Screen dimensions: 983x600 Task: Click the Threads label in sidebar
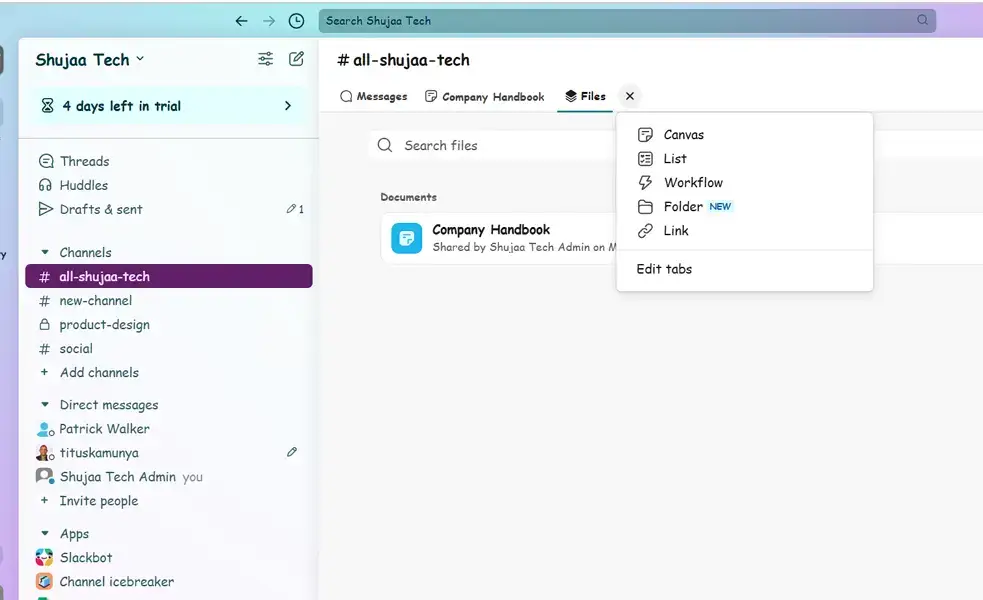tap(85, 161)
